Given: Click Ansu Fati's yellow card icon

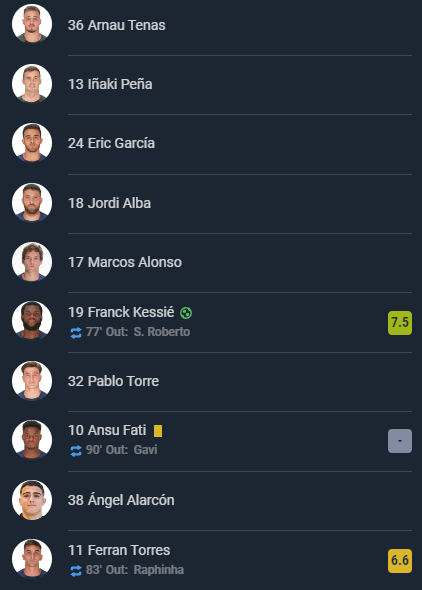Looking at the screenshot, I should click(158, 431).
